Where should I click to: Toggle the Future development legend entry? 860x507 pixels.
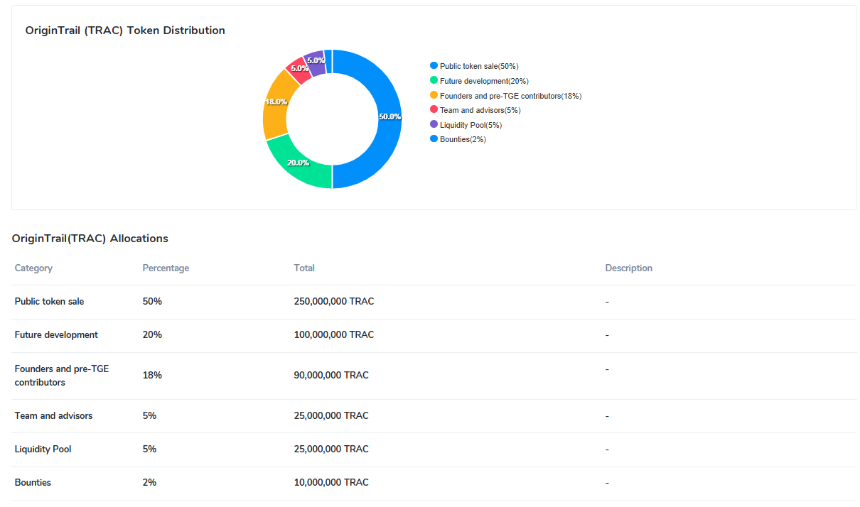(479, 81)
